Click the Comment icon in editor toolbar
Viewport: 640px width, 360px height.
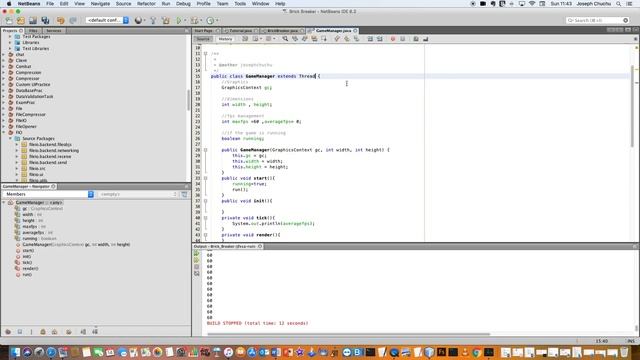416,39
